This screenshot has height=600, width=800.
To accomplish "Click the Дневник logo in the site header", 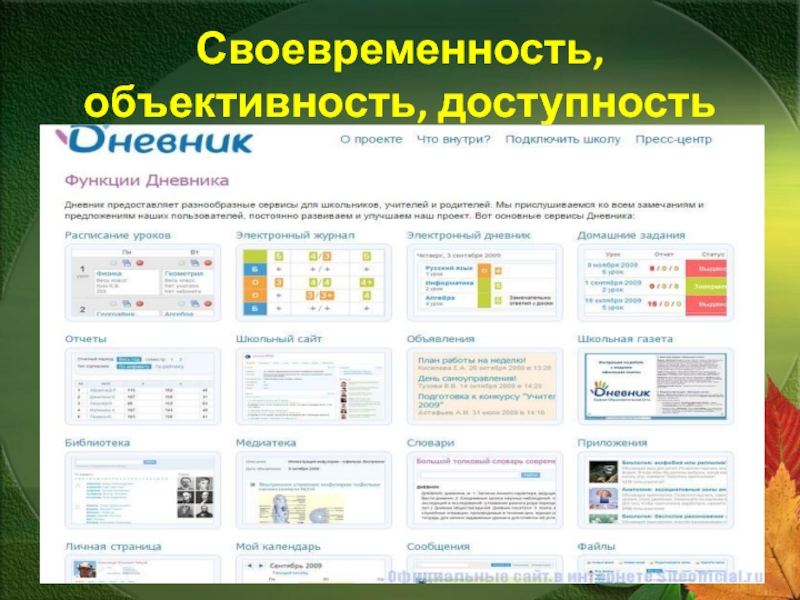I will click(156, 139).
